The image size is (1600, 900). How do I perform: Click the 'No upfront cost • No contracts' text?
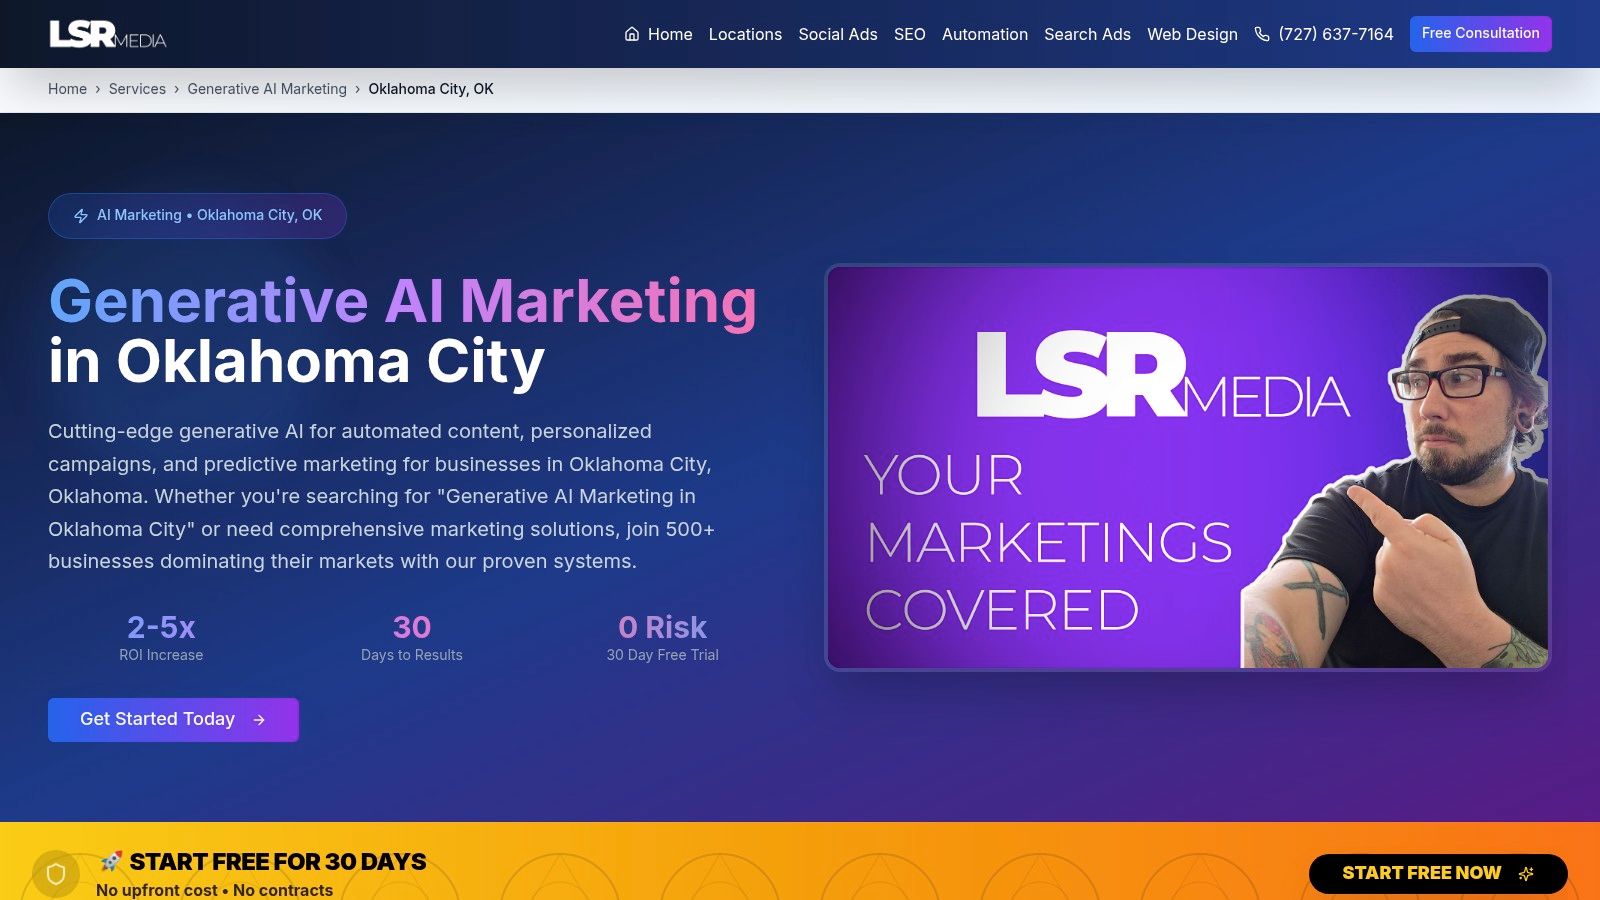[214, 890]
